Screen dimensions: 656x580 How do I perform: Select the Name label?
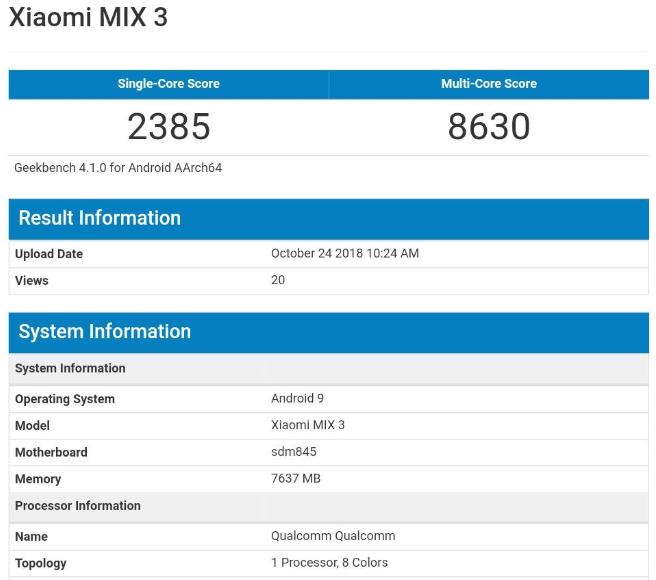tap(31, 537)
